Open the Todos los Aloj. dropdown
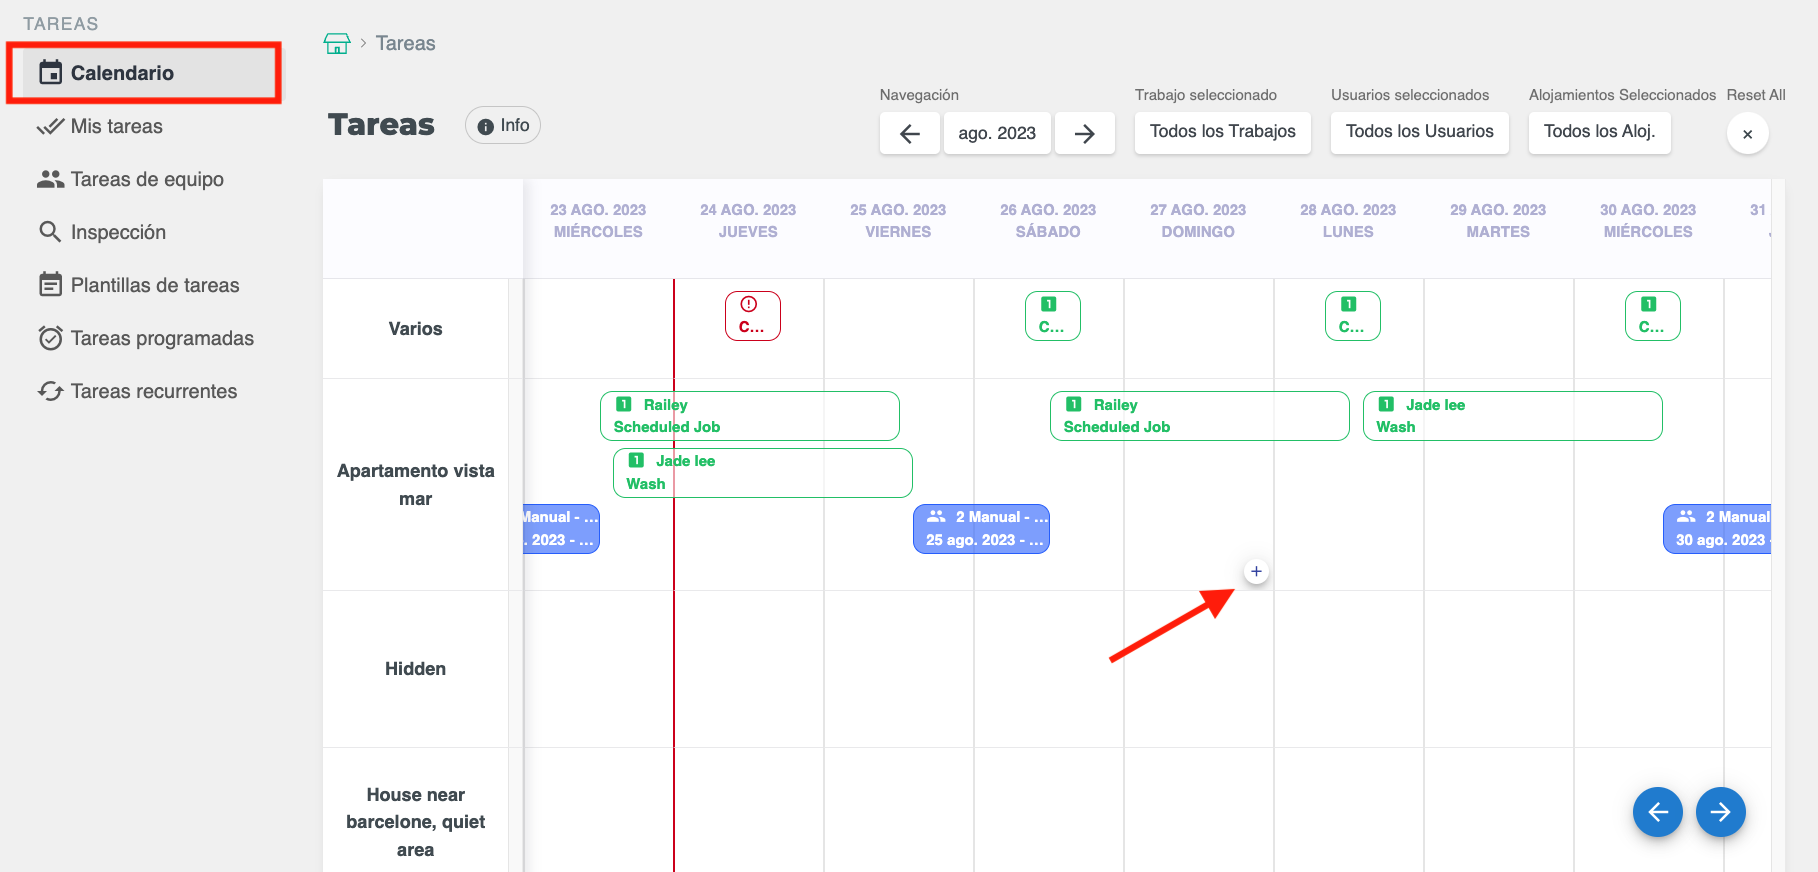The height and width of the screenshot is (872, 1818). click(1598, 132)
